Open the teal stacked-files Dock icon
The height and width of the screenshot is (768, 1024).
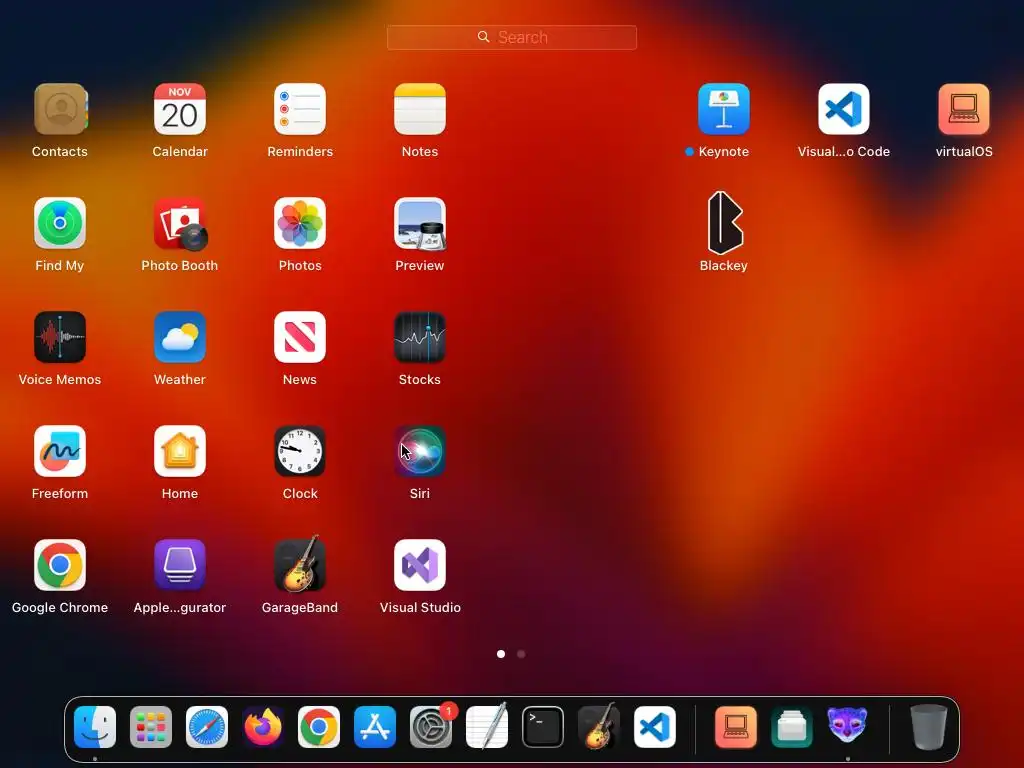click(792, 727)
